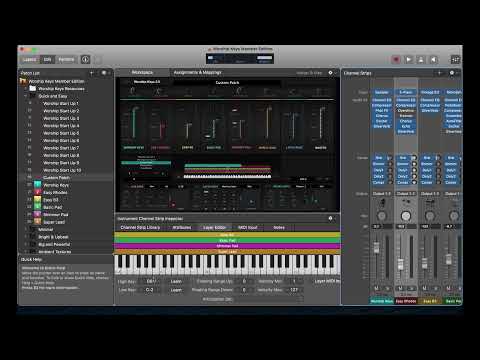Screen dimensions: 480x360
Task: Select the orange Super Lead layer bar
Action: [x=227, y=251]
